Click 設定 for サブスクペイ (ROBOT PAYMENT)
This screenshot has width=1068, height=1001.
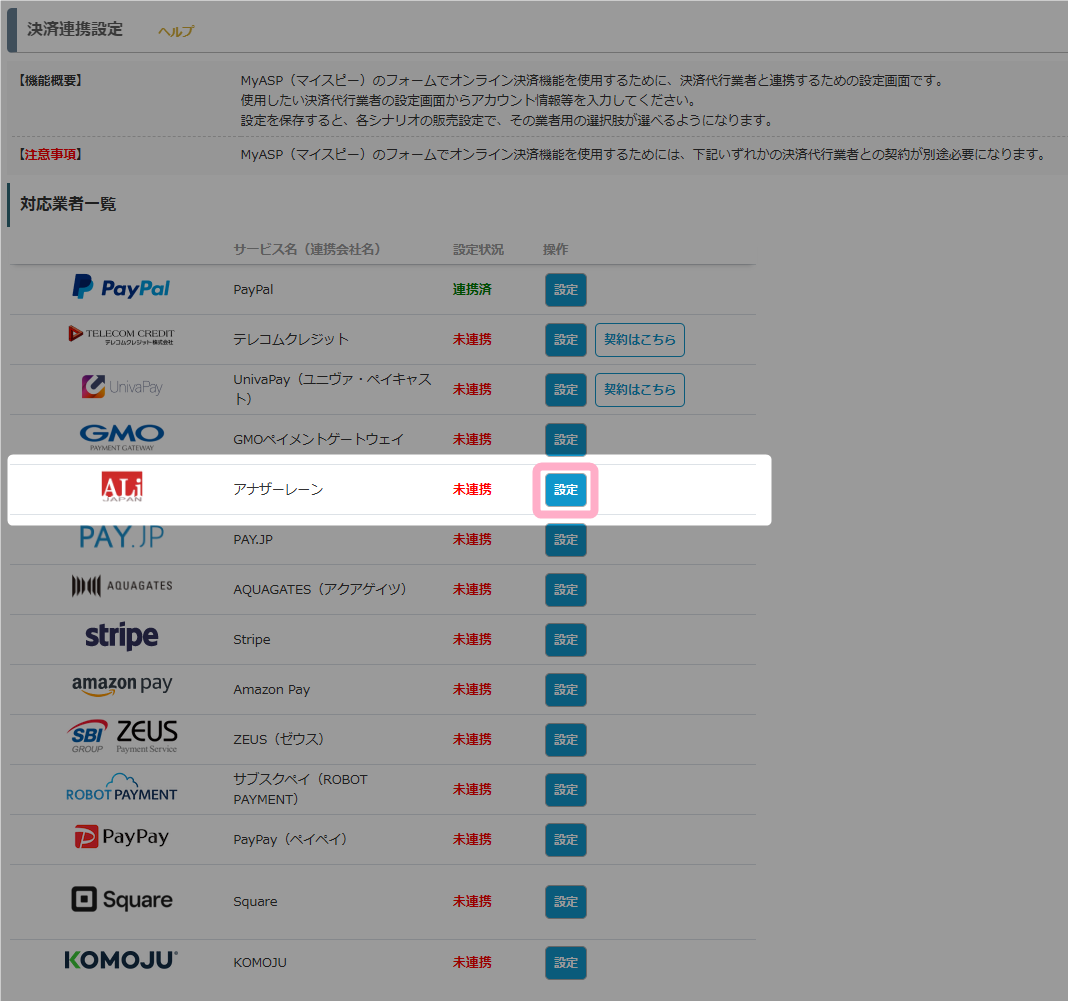(x=566, y=790)
